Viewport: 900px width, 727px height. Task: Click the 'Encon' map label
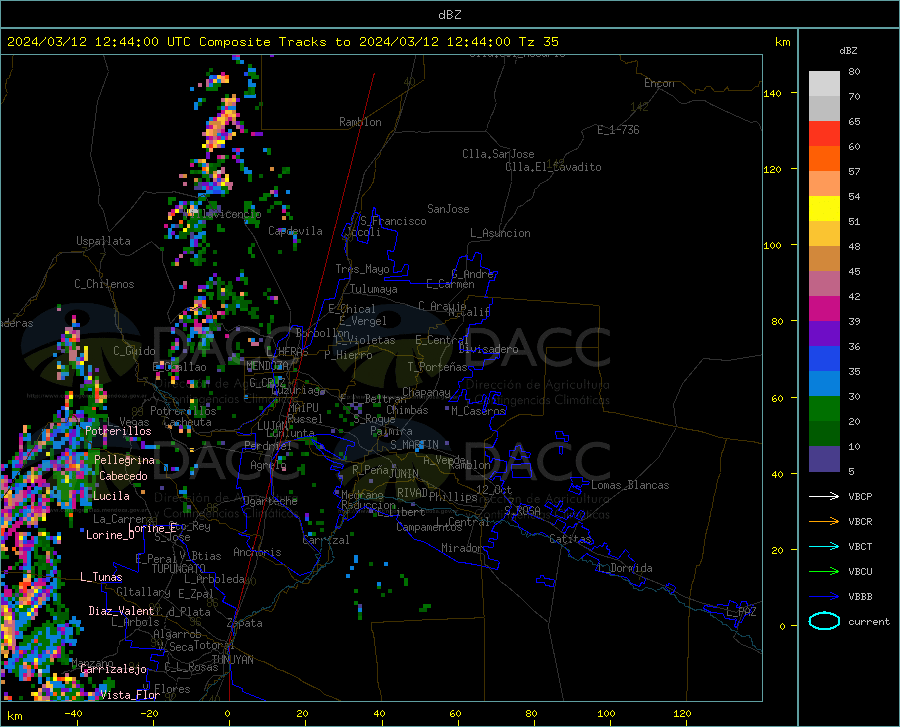click(659, 83)
